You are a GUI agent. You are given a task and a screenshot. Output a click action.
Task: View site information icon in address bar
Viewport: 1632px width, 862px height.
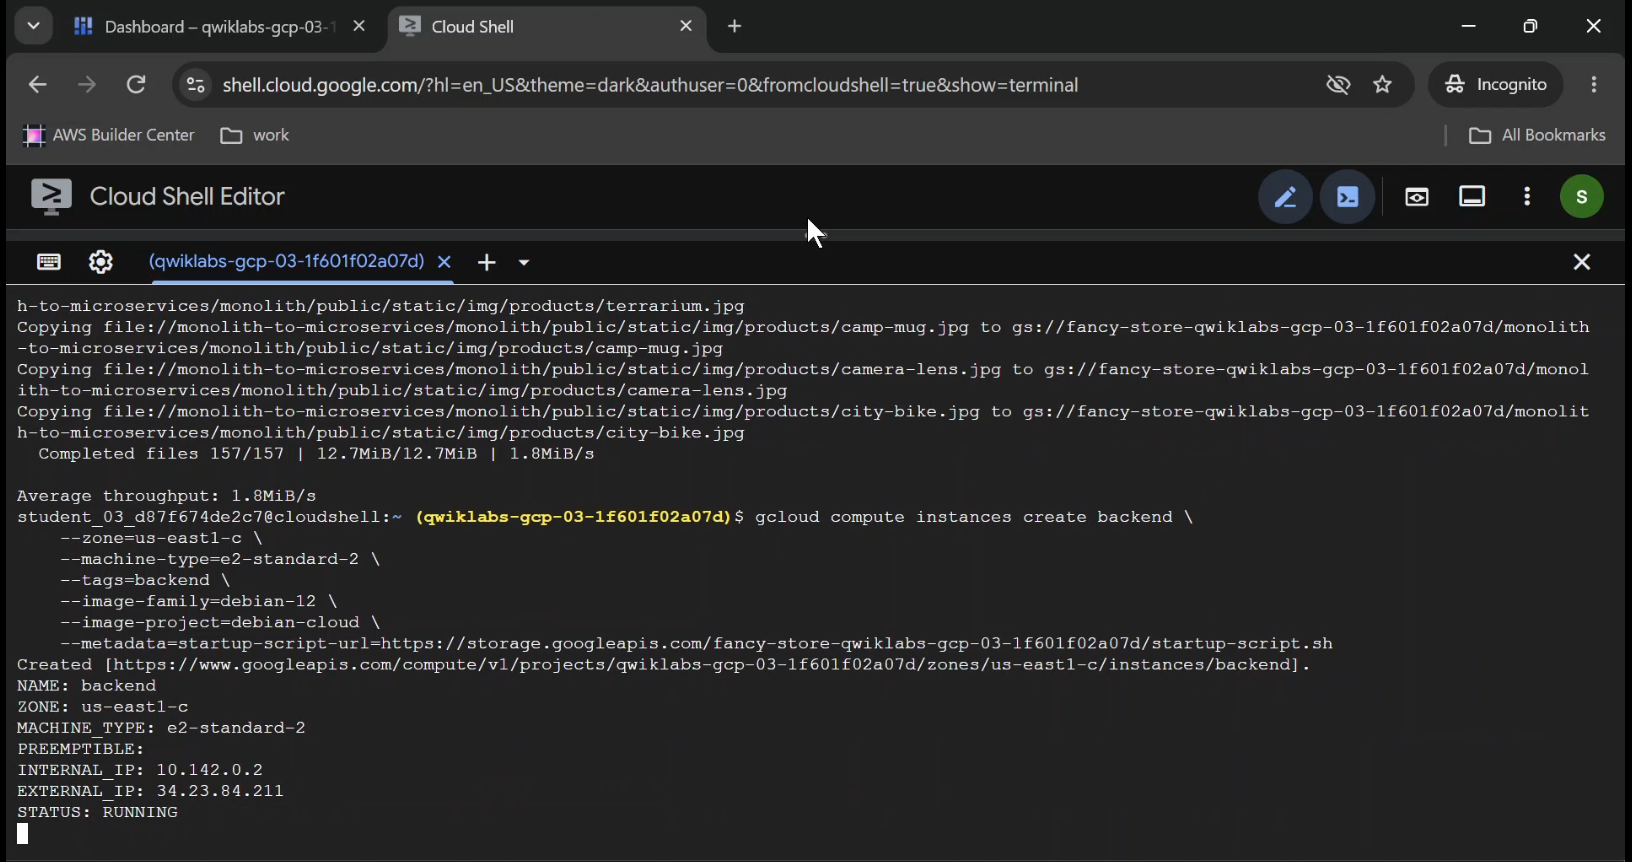pyautogui.click(x=196, y=85)
